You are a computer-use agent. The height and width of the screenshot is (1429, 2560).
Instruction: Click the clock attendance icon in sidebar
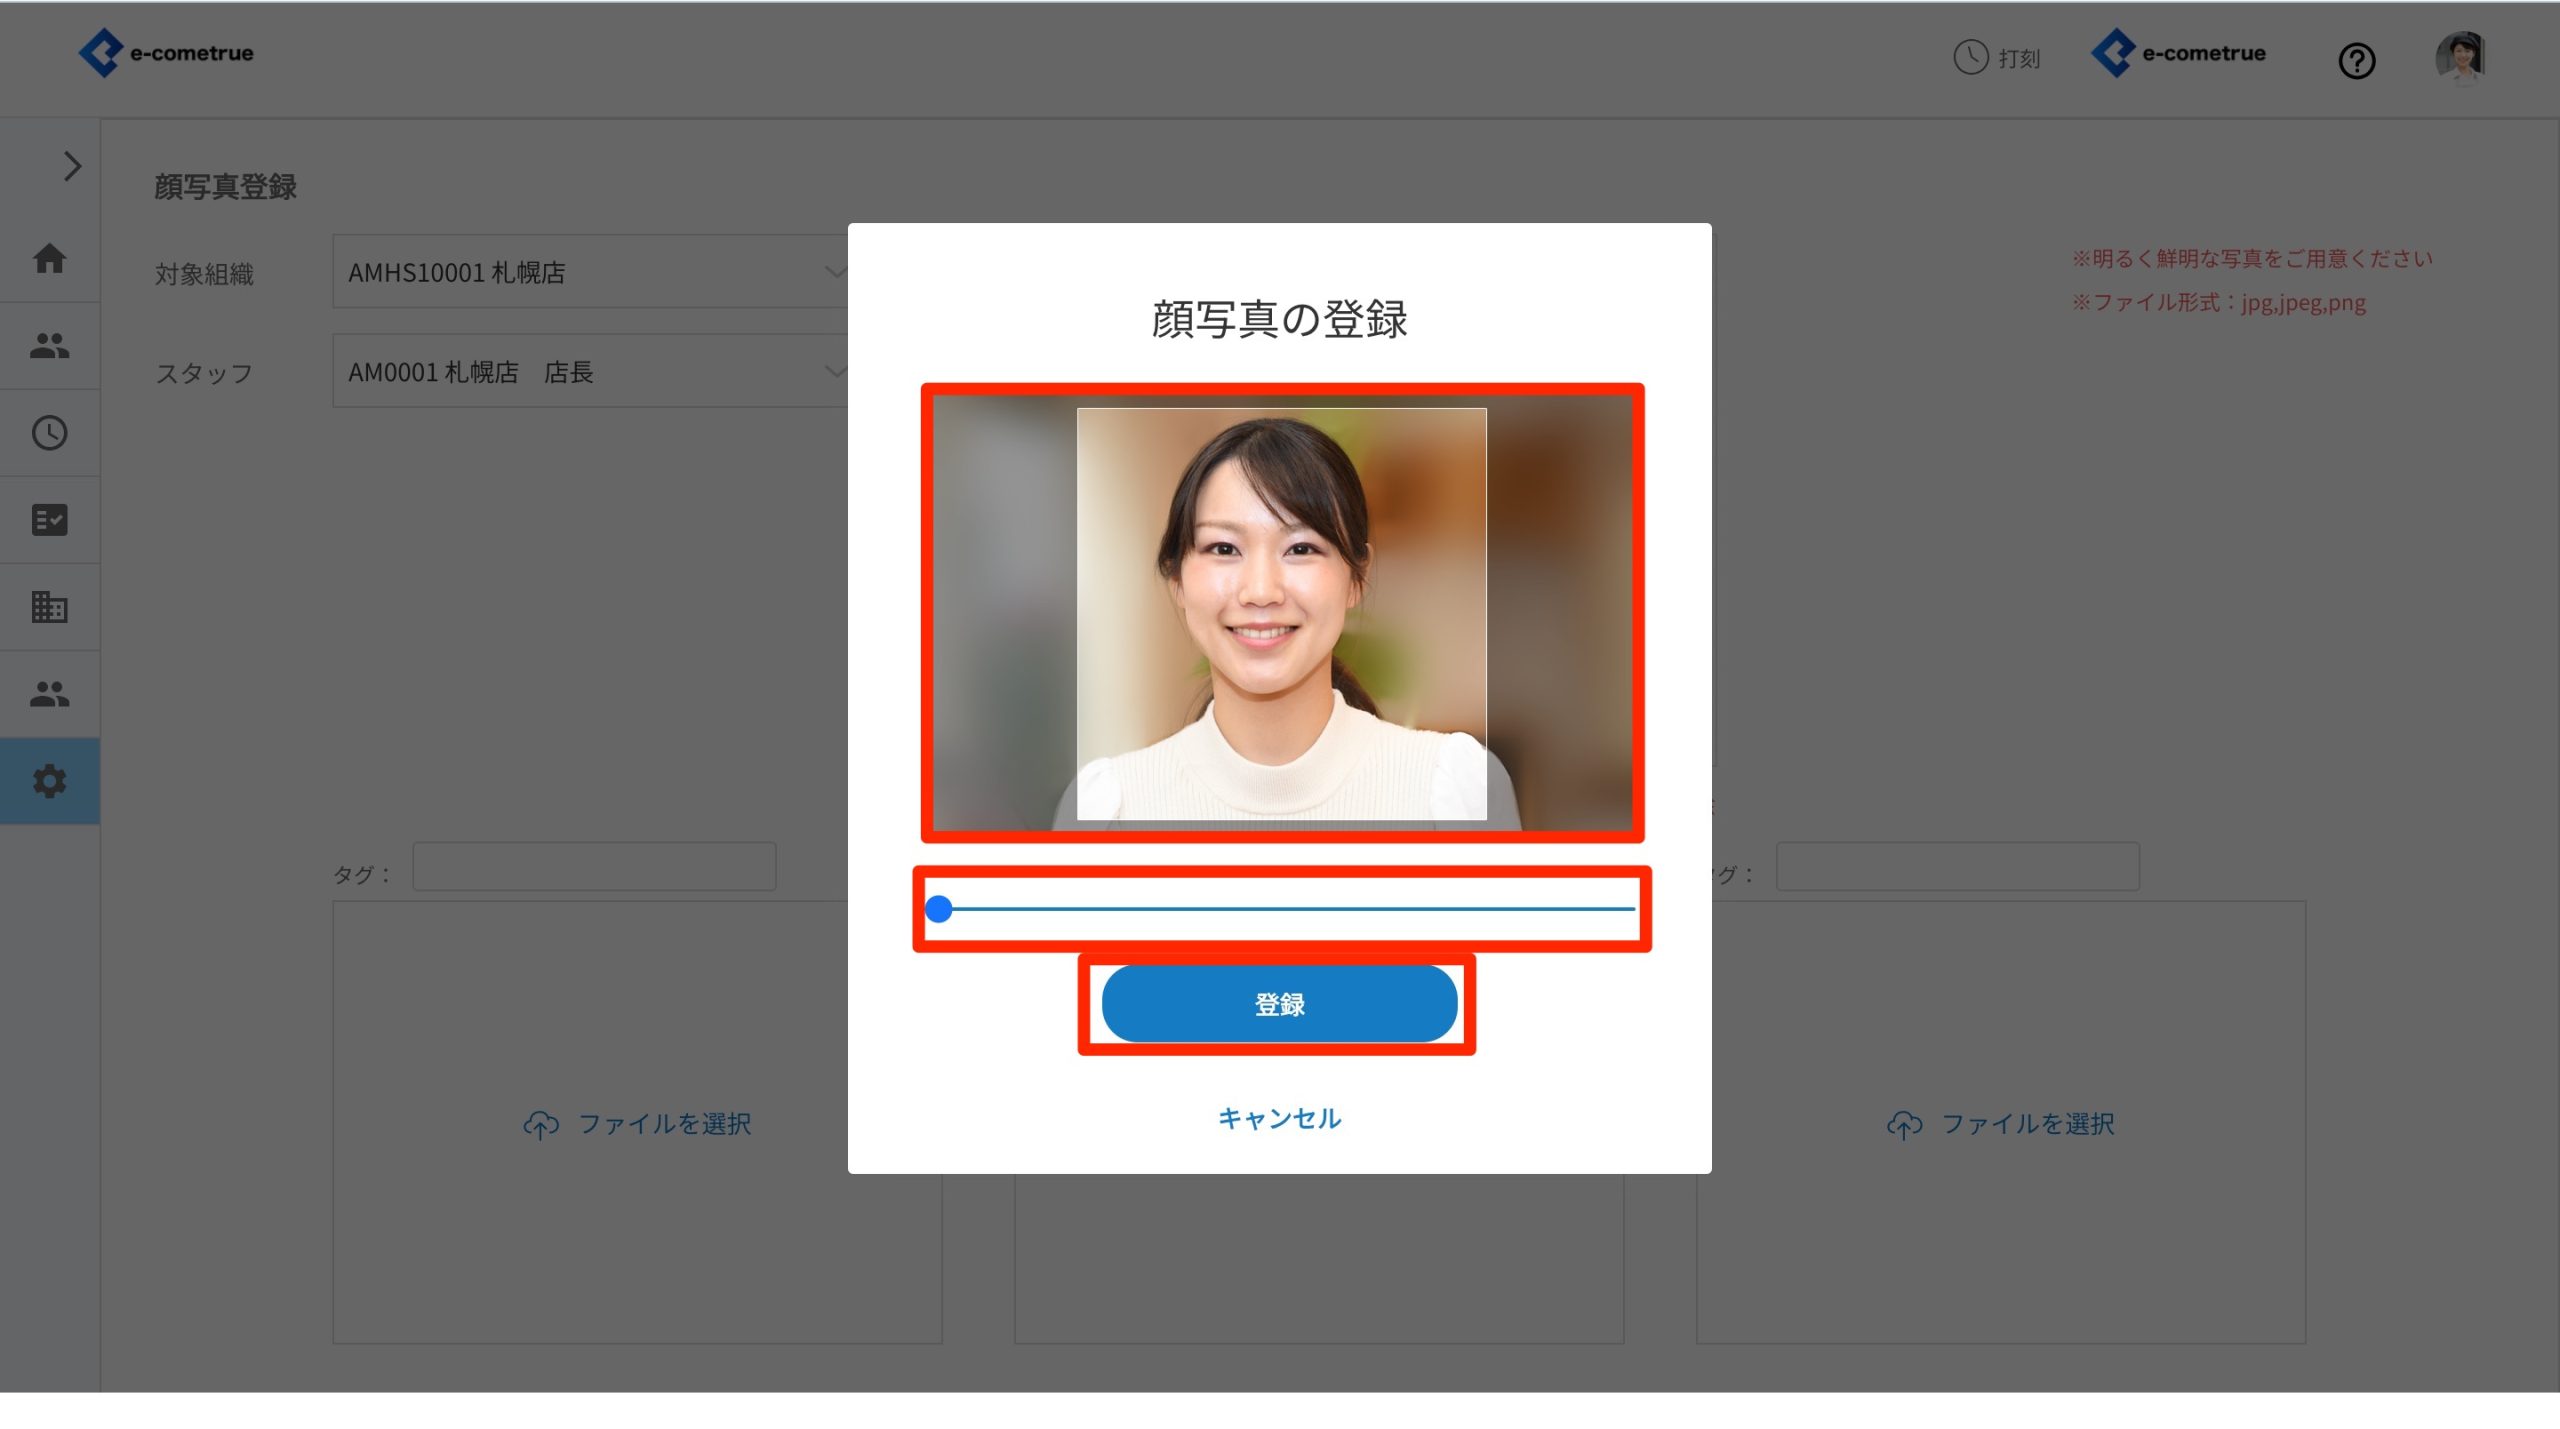tap(49, 433)
